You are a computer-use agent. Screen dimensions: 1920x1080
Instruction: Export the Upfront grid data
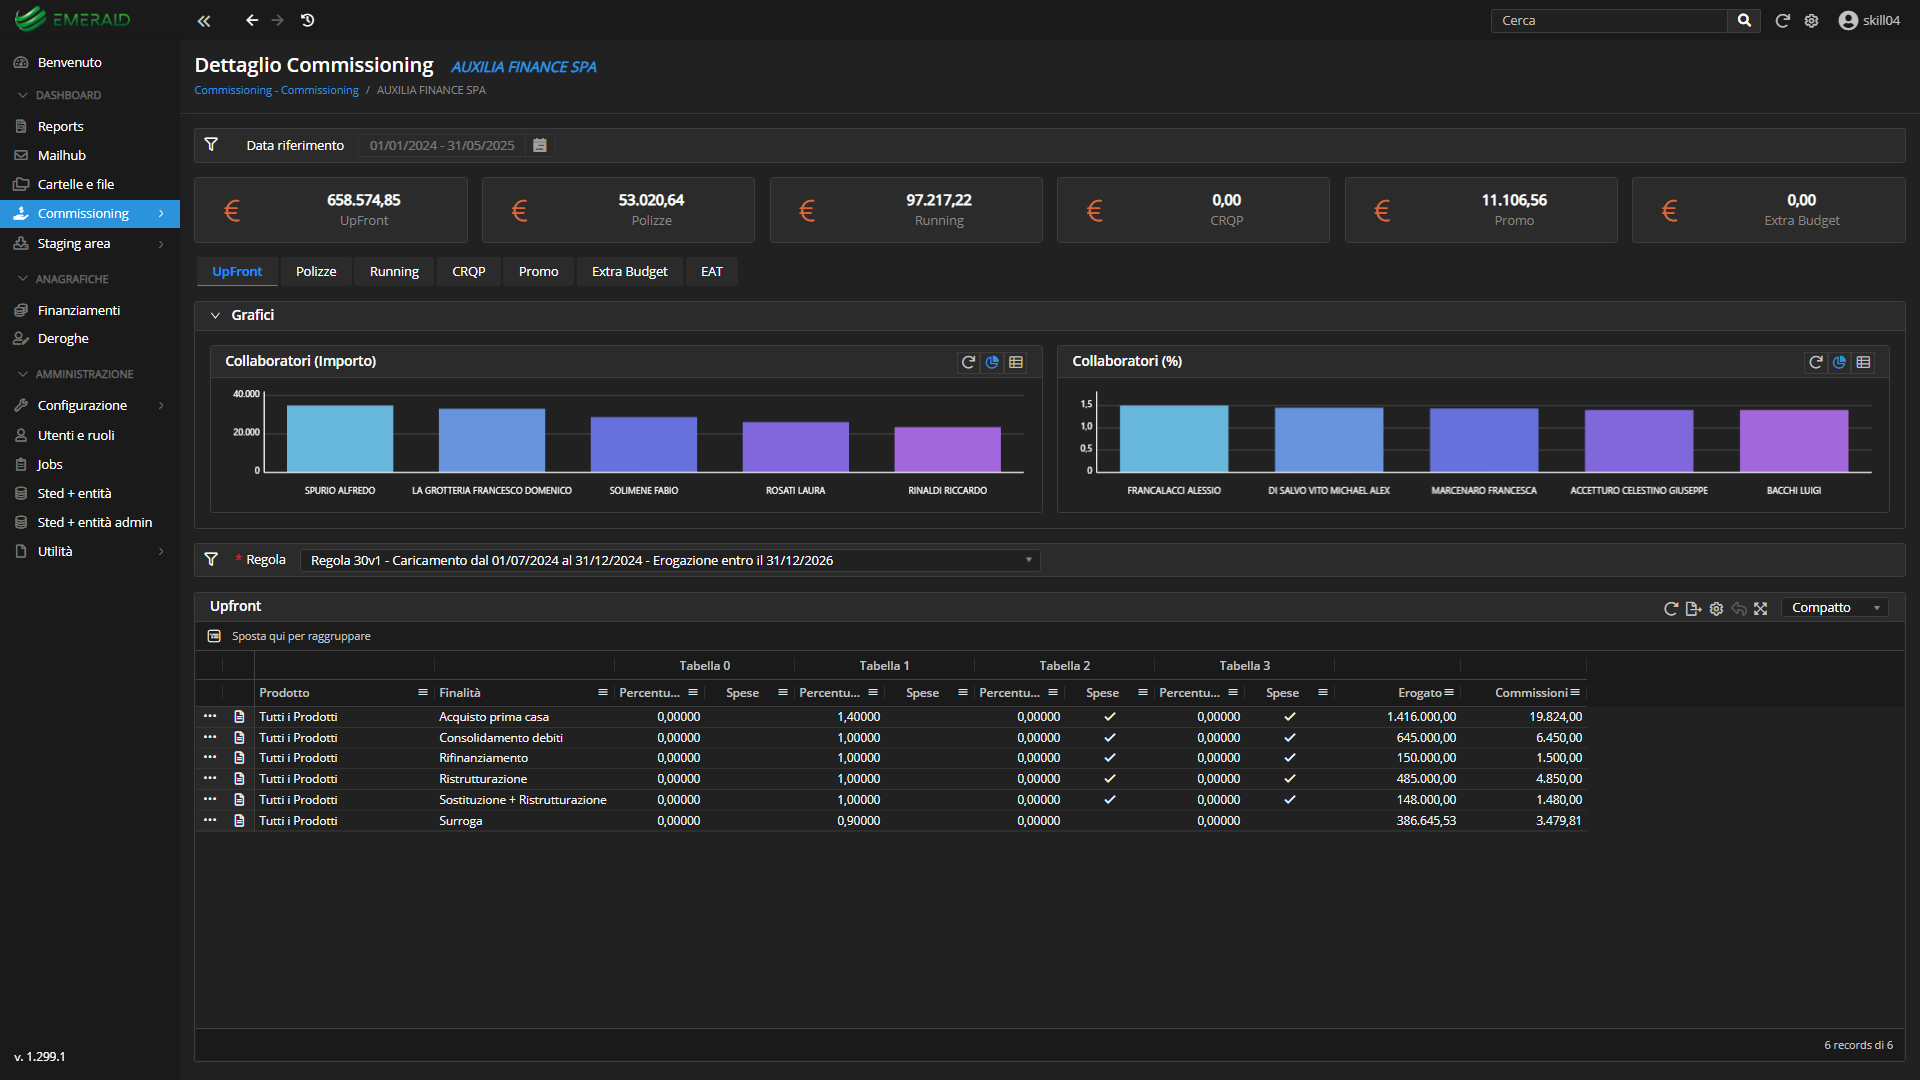(1693, 608)
